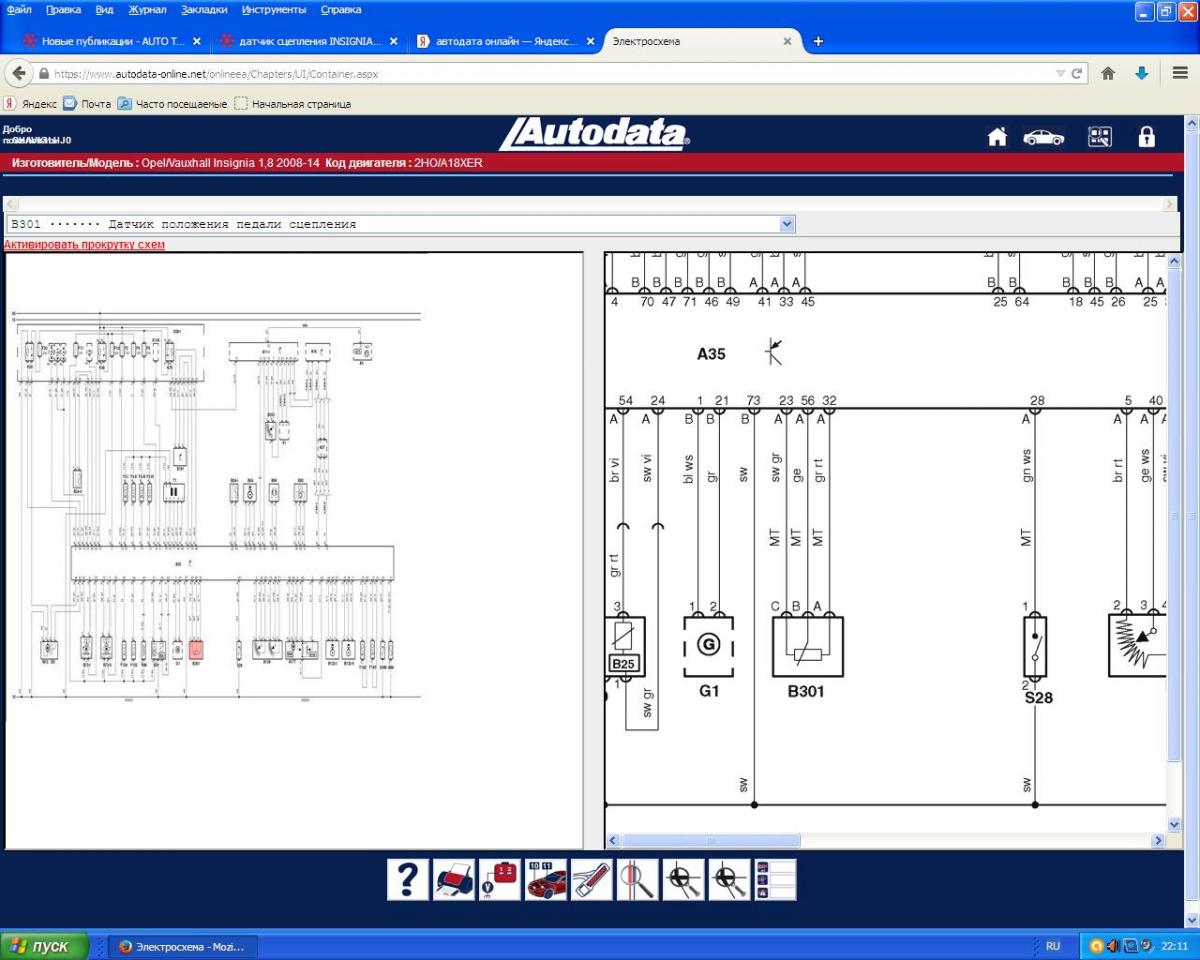Screen dimensions: 1200x960
Task: Open the battery and voltmeter icon
Action: click(x=500, y=879)
